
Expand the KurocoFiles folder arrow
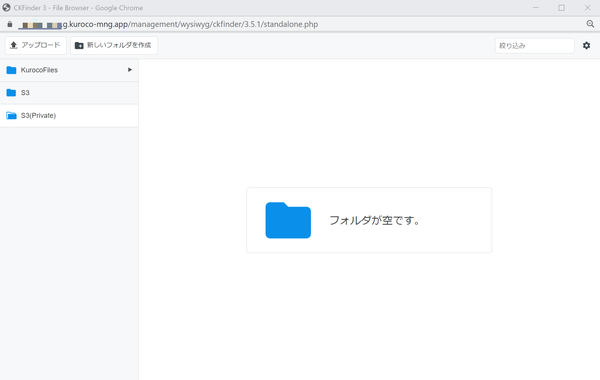pos(130,70)
